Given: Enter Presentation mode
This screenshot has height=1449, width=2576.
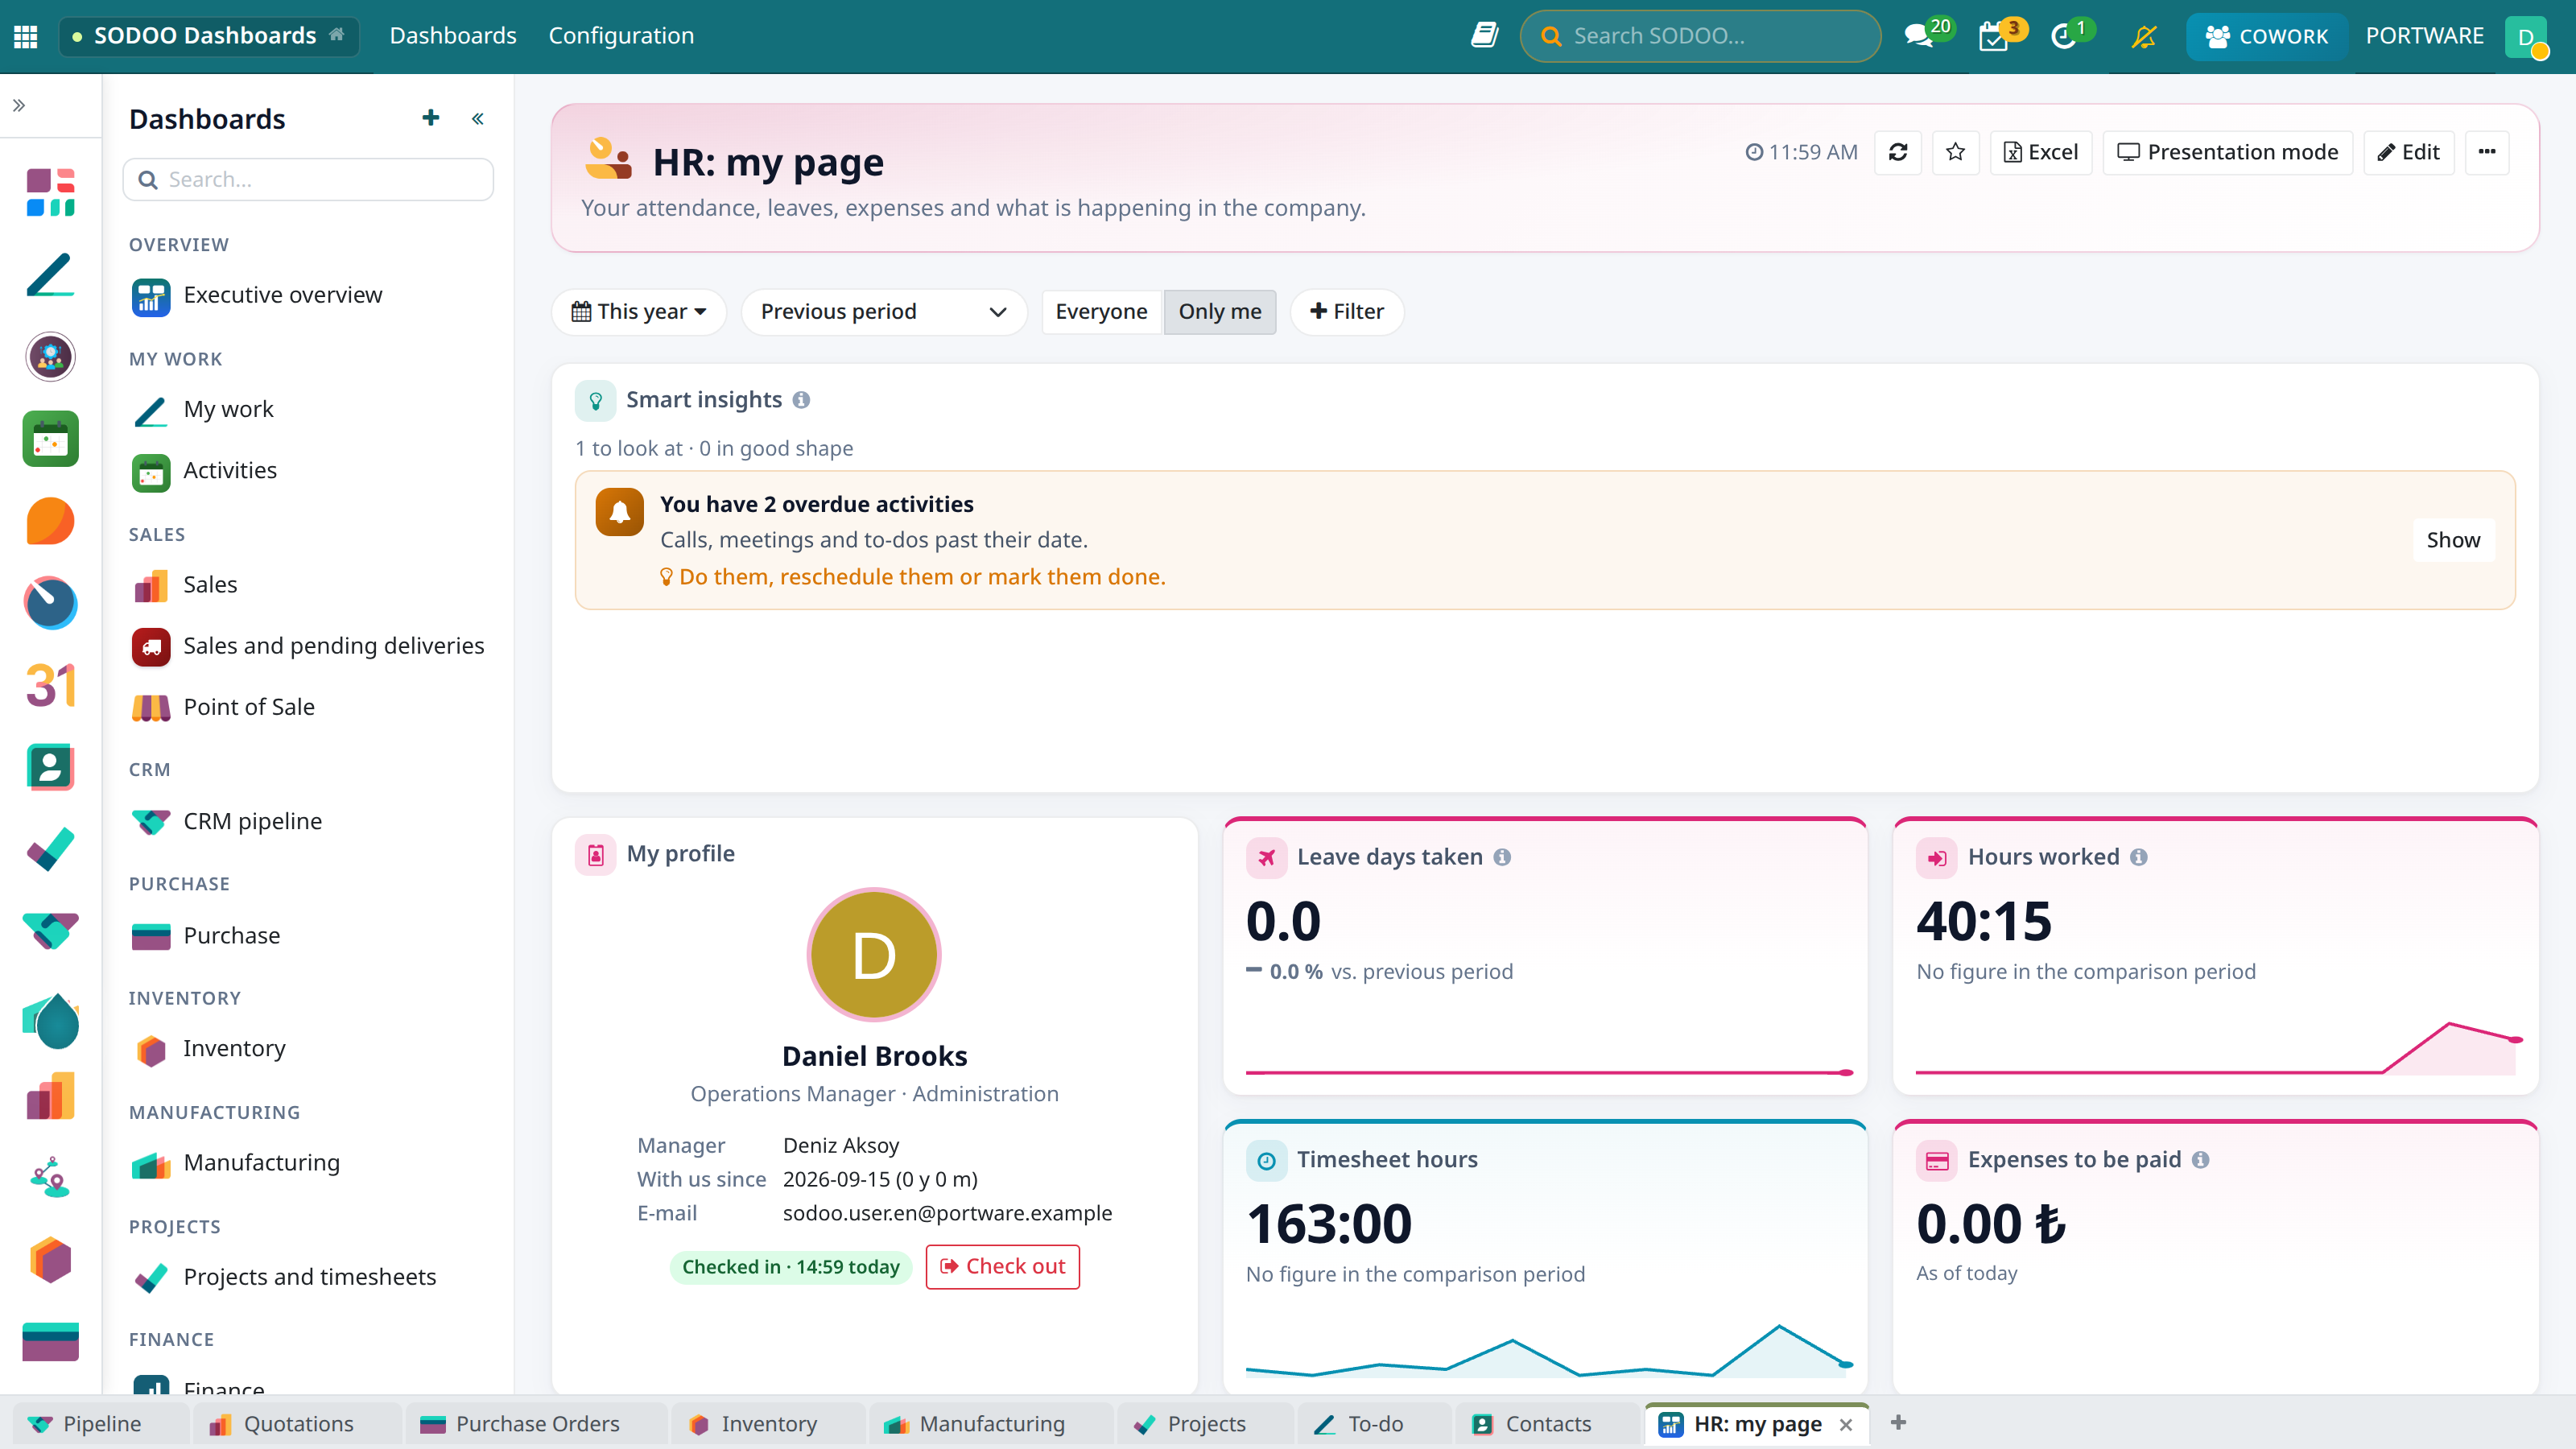Looking at the screenshot, I should (x=2227, y=152).
